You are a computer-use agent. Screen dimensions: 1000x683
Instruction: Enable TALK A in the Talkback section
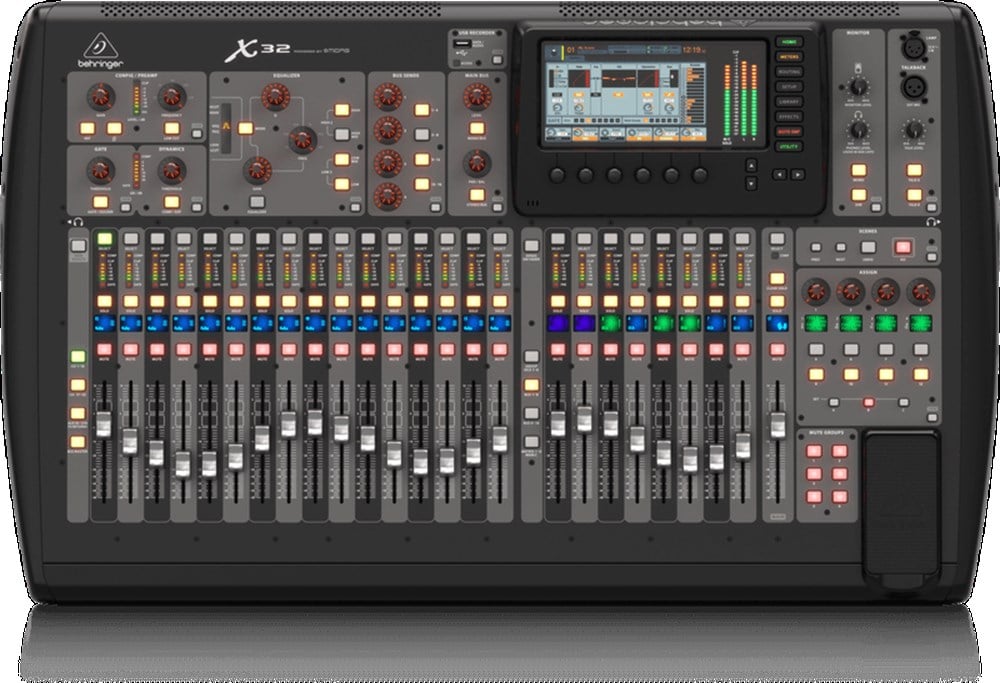tap(914, 171)
